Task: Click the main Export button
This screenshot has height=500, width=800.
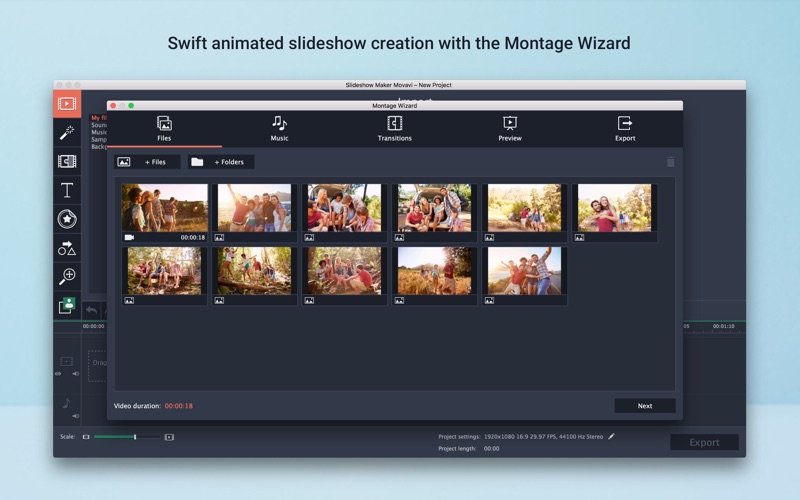Action: [x=704, y=442]
